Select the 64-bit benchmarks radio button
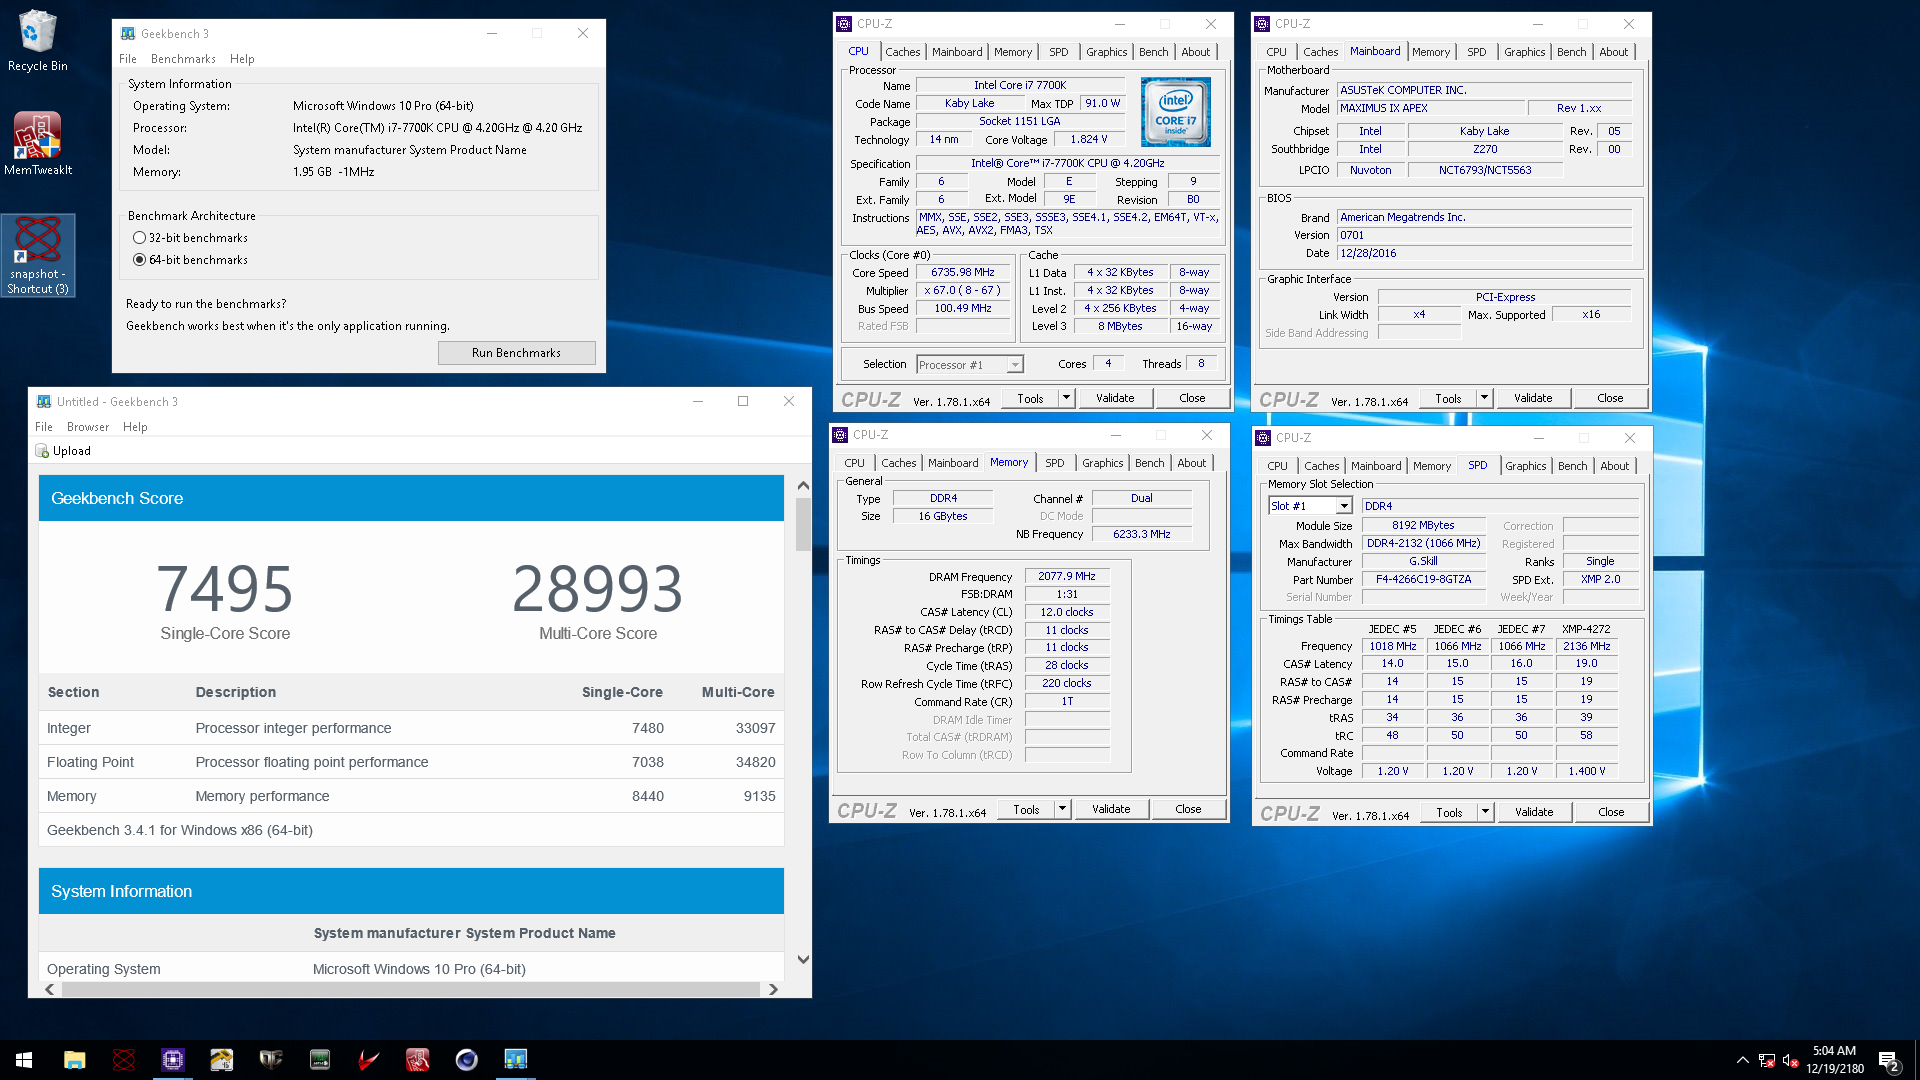 pyautogui.click(x=139, y=260)
